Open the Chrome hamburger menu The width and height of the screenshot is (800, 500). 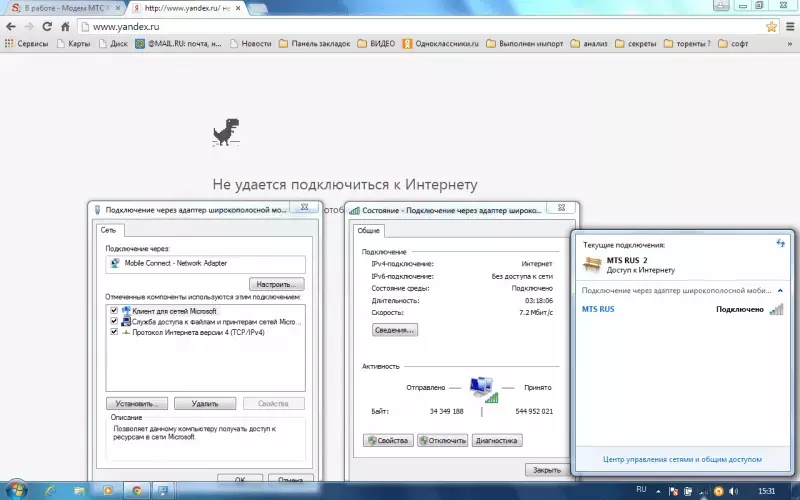pos(790,27)
